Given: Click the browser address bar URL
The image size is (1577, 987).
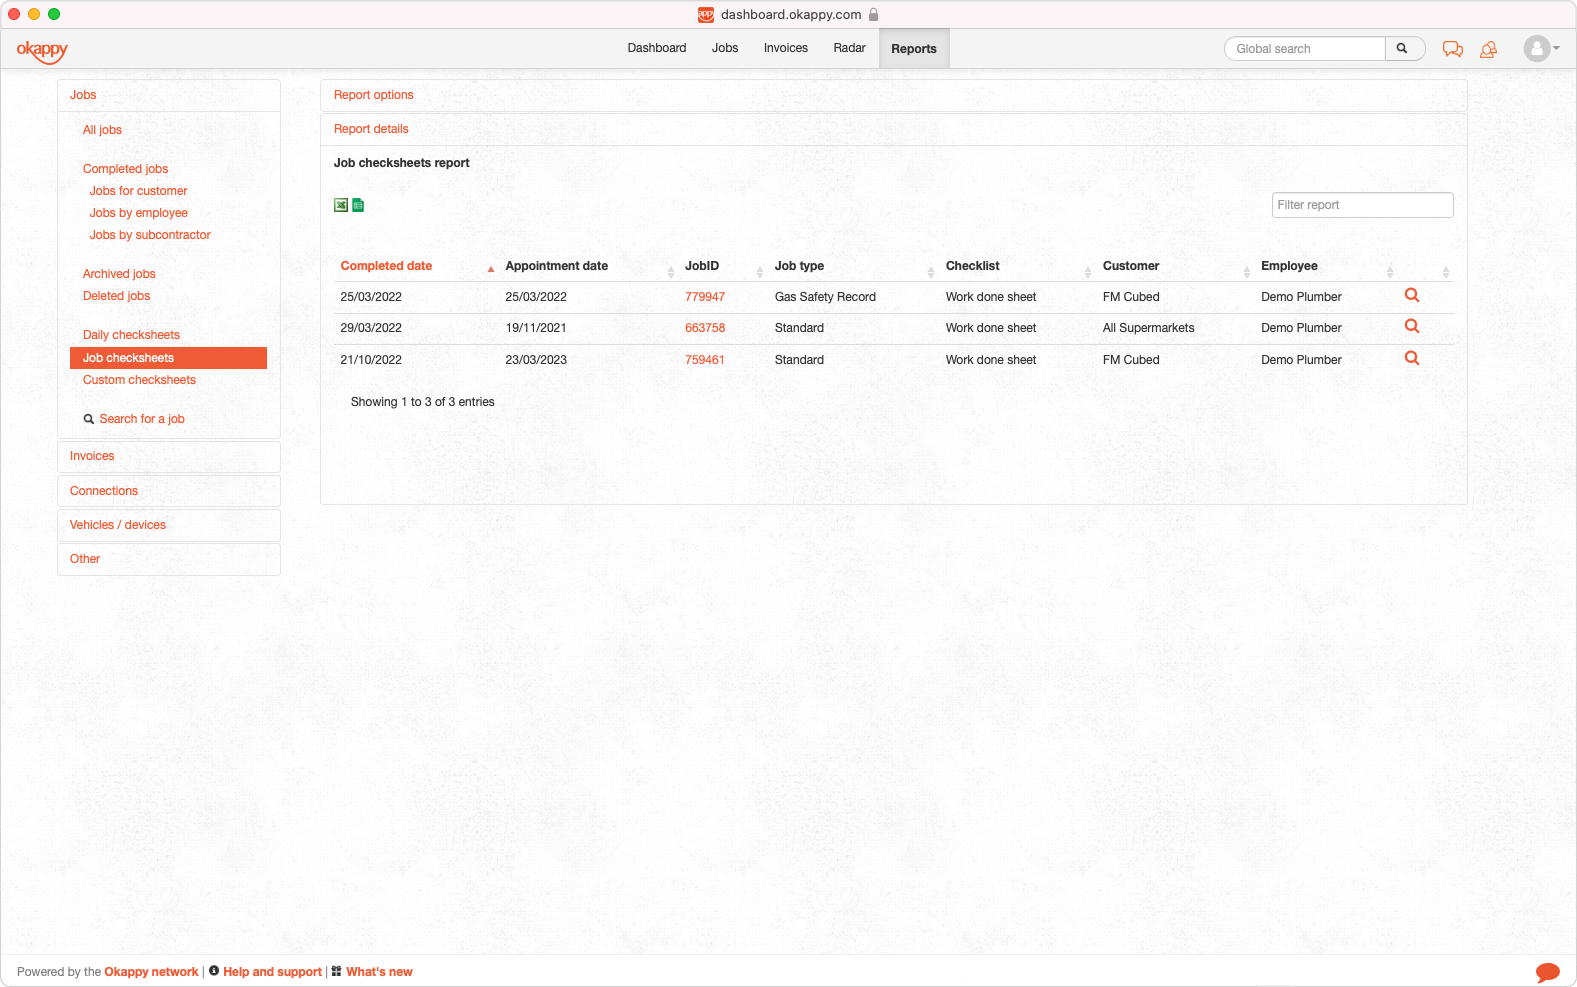Looking at the screenshot, I should [790, 14].
